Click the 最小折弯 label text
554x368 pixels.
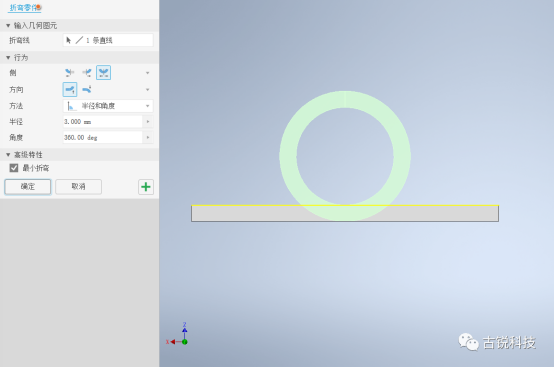click(36, 168)
